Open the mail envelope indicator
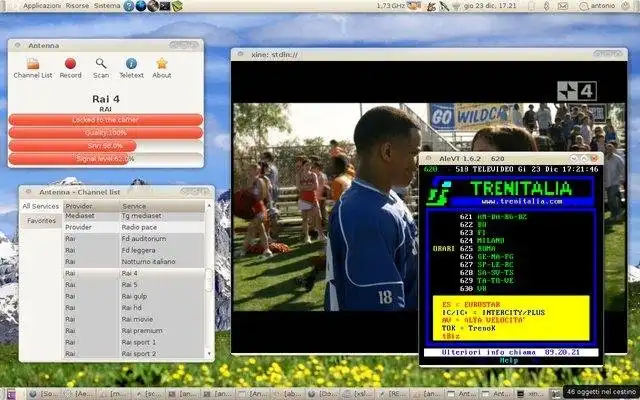This screenshot has height=400, width=640. click(x=563, y=6)
